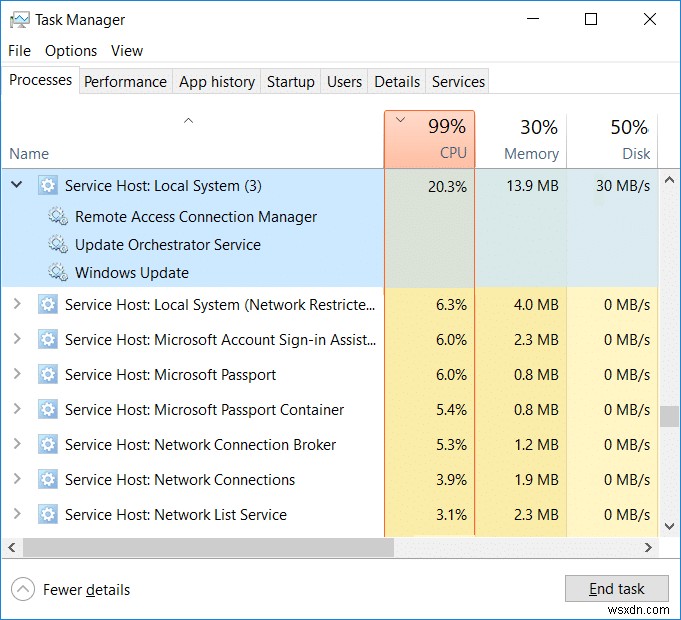Click the gear icon of Network List Service row
This screenshot has height=620, width=681.
48,514
